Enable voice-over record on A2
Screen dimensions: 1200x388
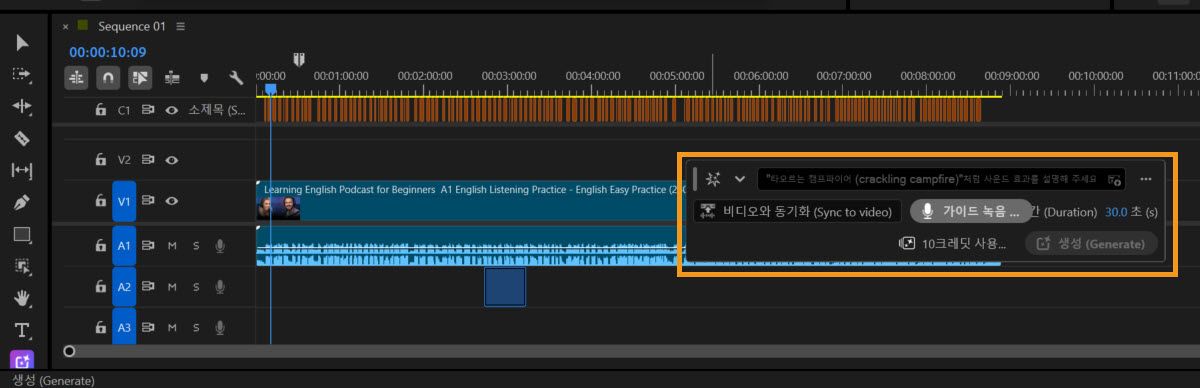[x=220, y=286]
